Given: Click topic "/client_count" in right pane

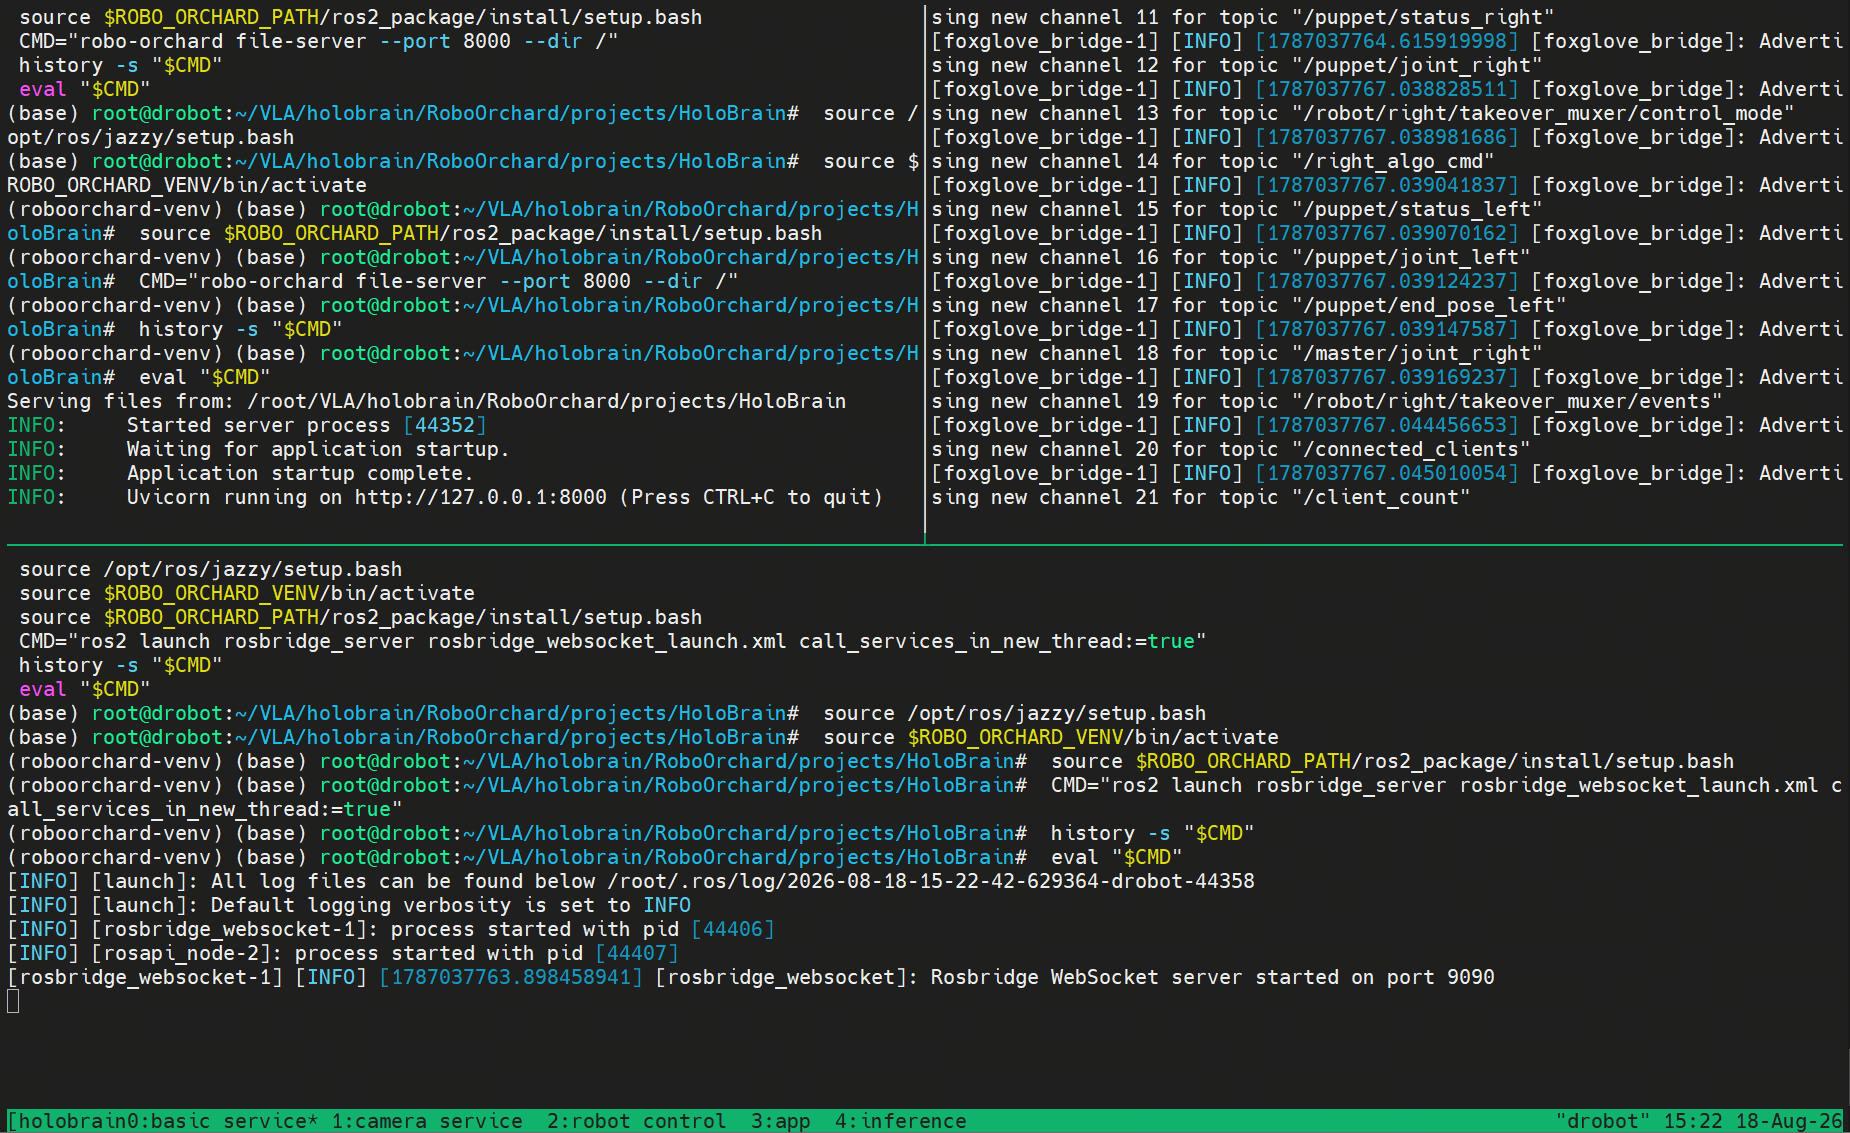Looking at the screenshot, I should [1381, 497].
